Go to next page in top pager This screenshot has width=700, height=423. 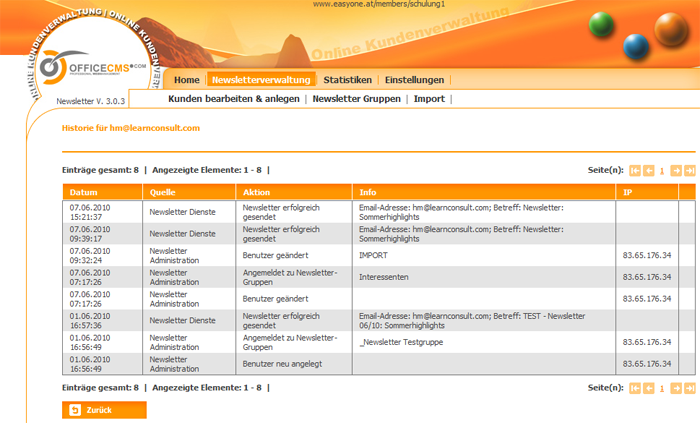coord(676,170)
